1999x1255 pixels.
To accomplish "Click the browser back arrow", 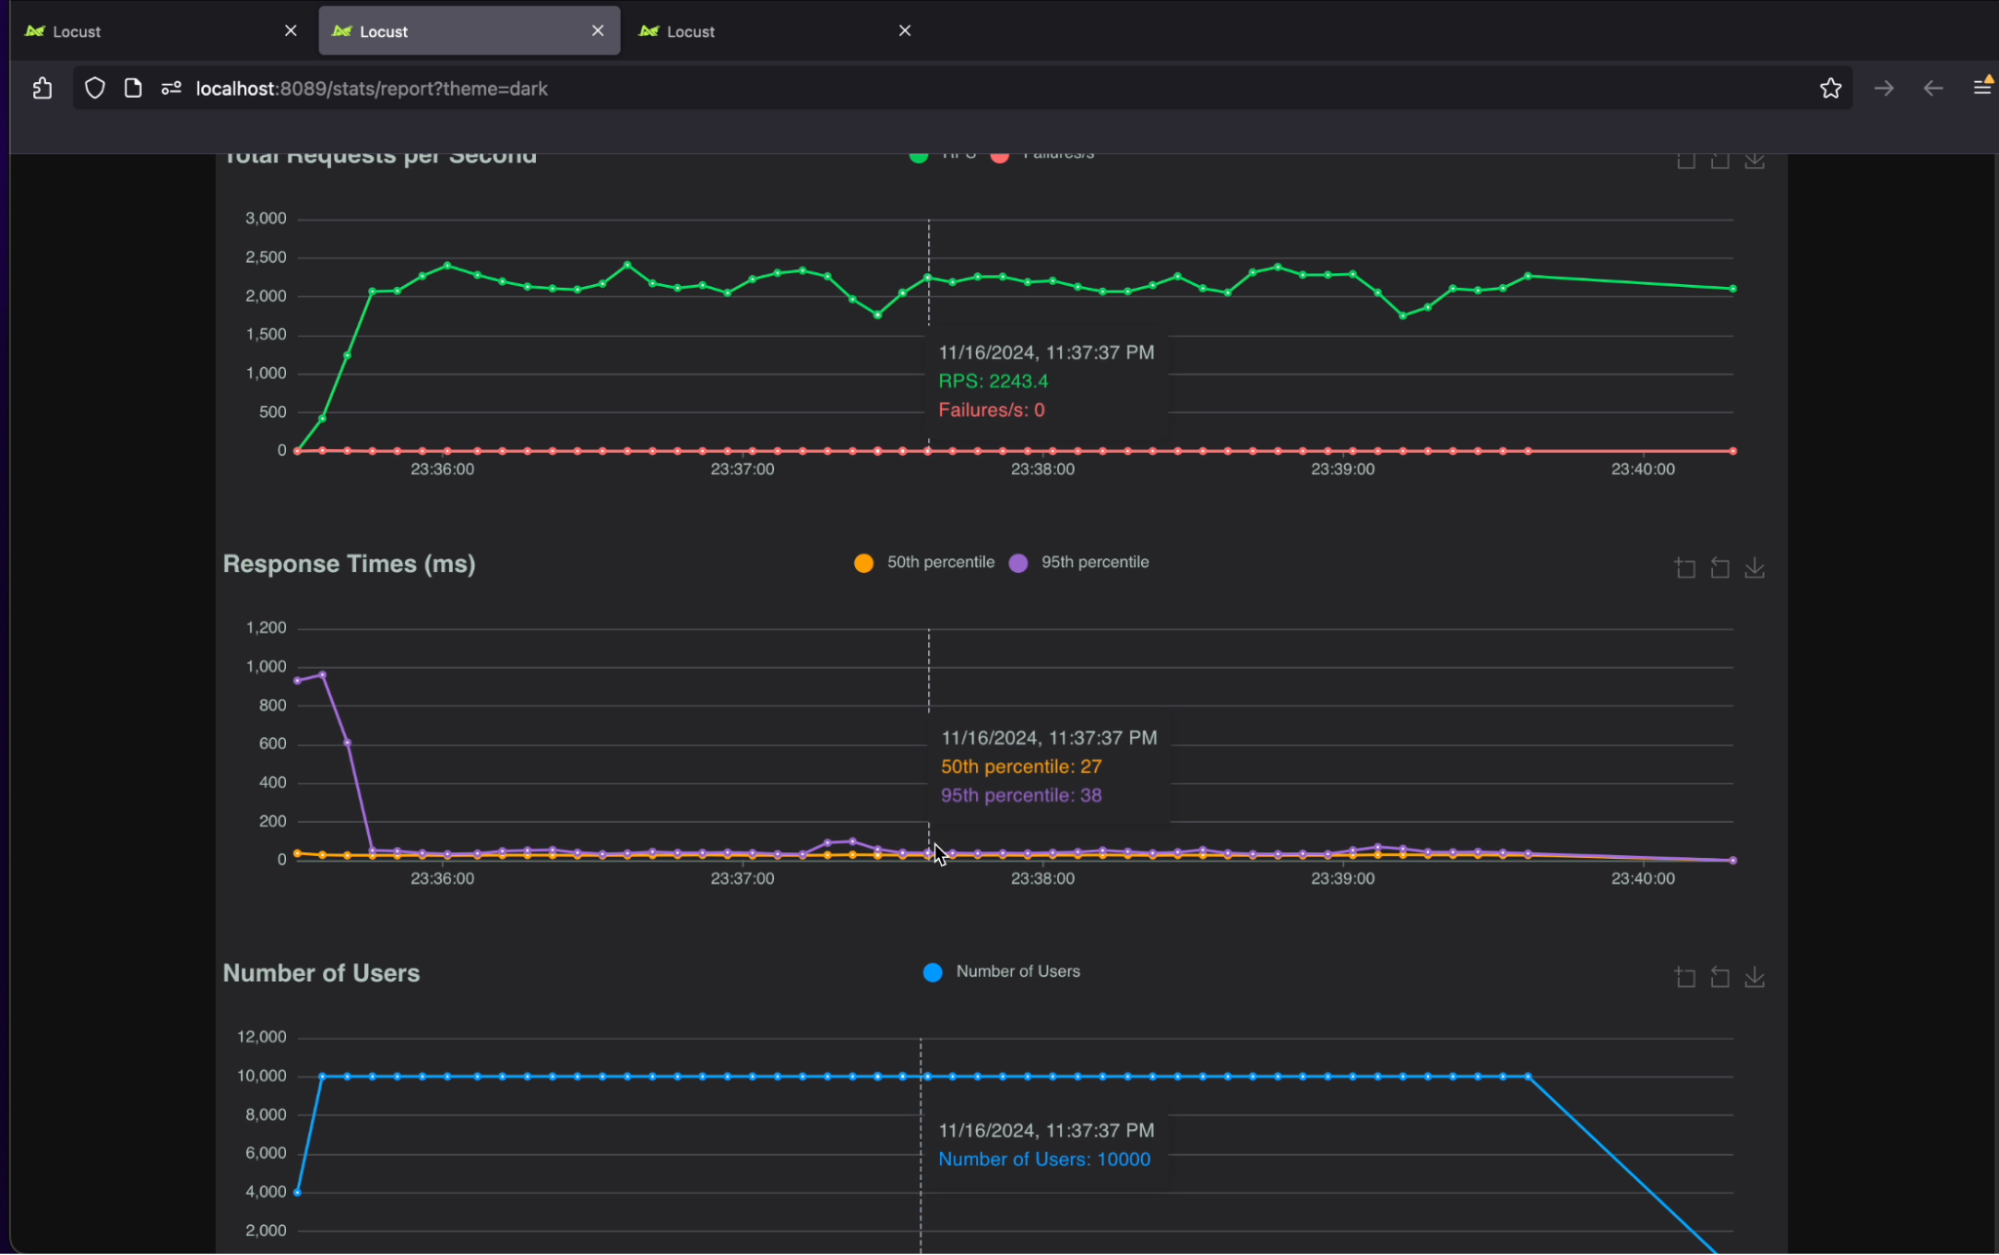I will [1932, 88].
